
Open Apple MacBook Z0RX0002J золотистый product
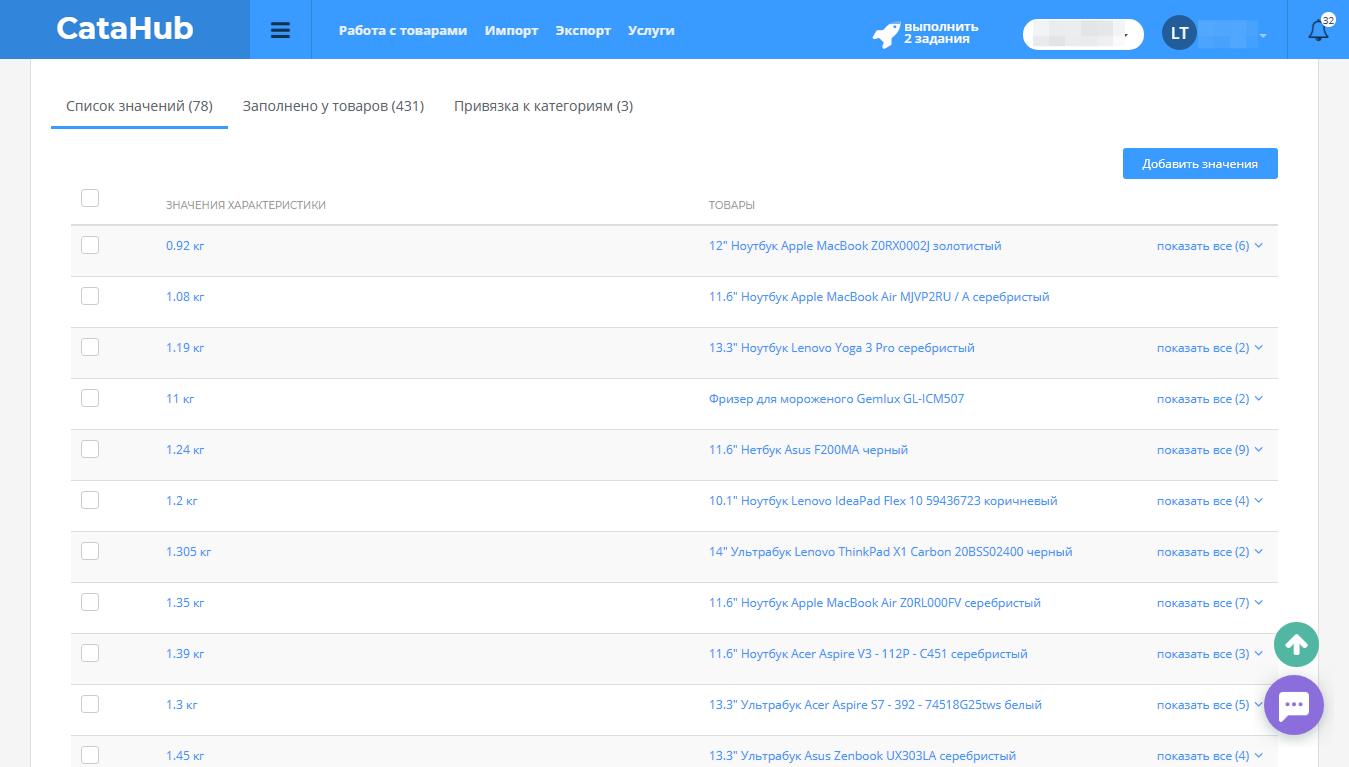(855, 246)
